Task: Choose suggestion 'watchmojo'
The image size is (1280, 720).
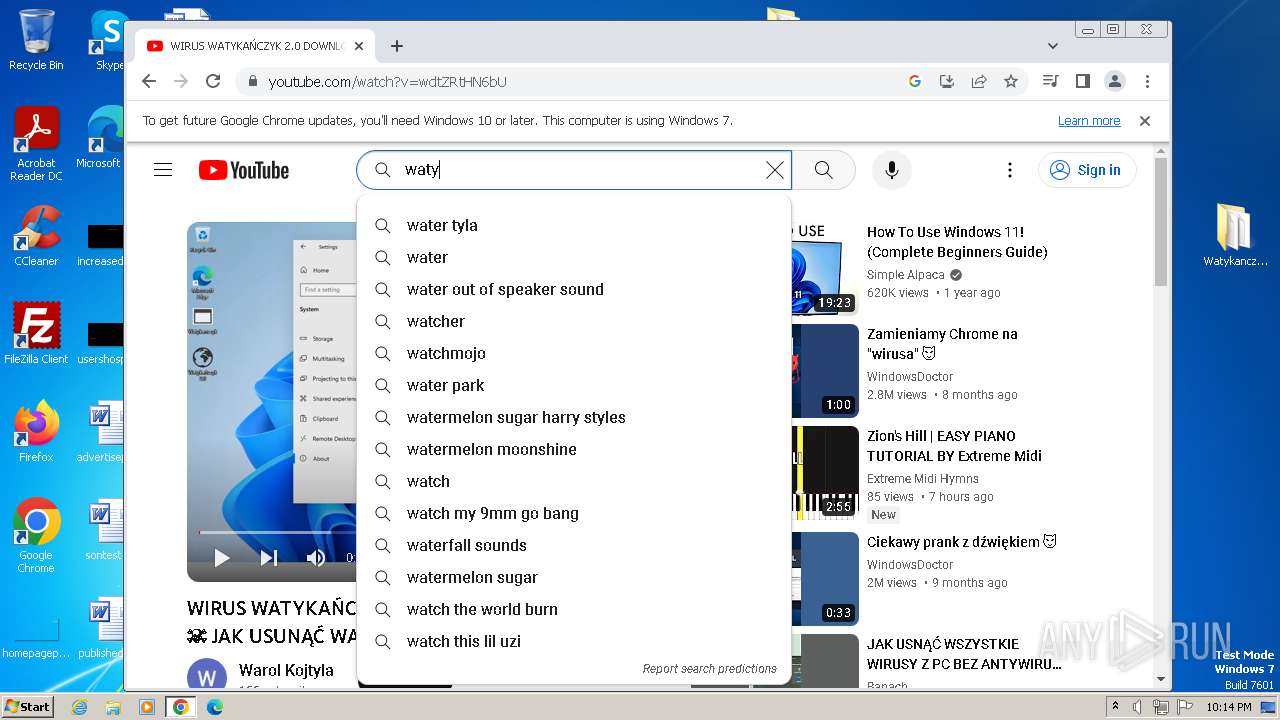Action: tap(574, 353)
